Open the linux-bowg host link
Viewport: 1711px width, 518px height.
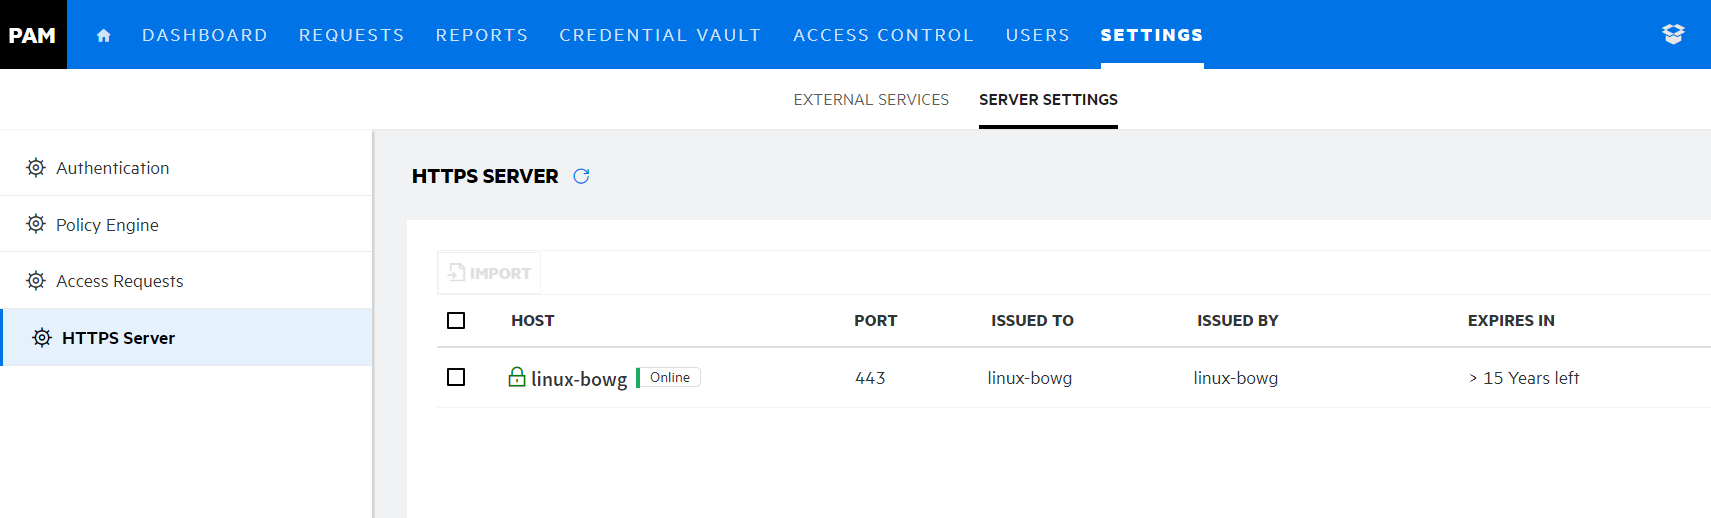(579, 379)
